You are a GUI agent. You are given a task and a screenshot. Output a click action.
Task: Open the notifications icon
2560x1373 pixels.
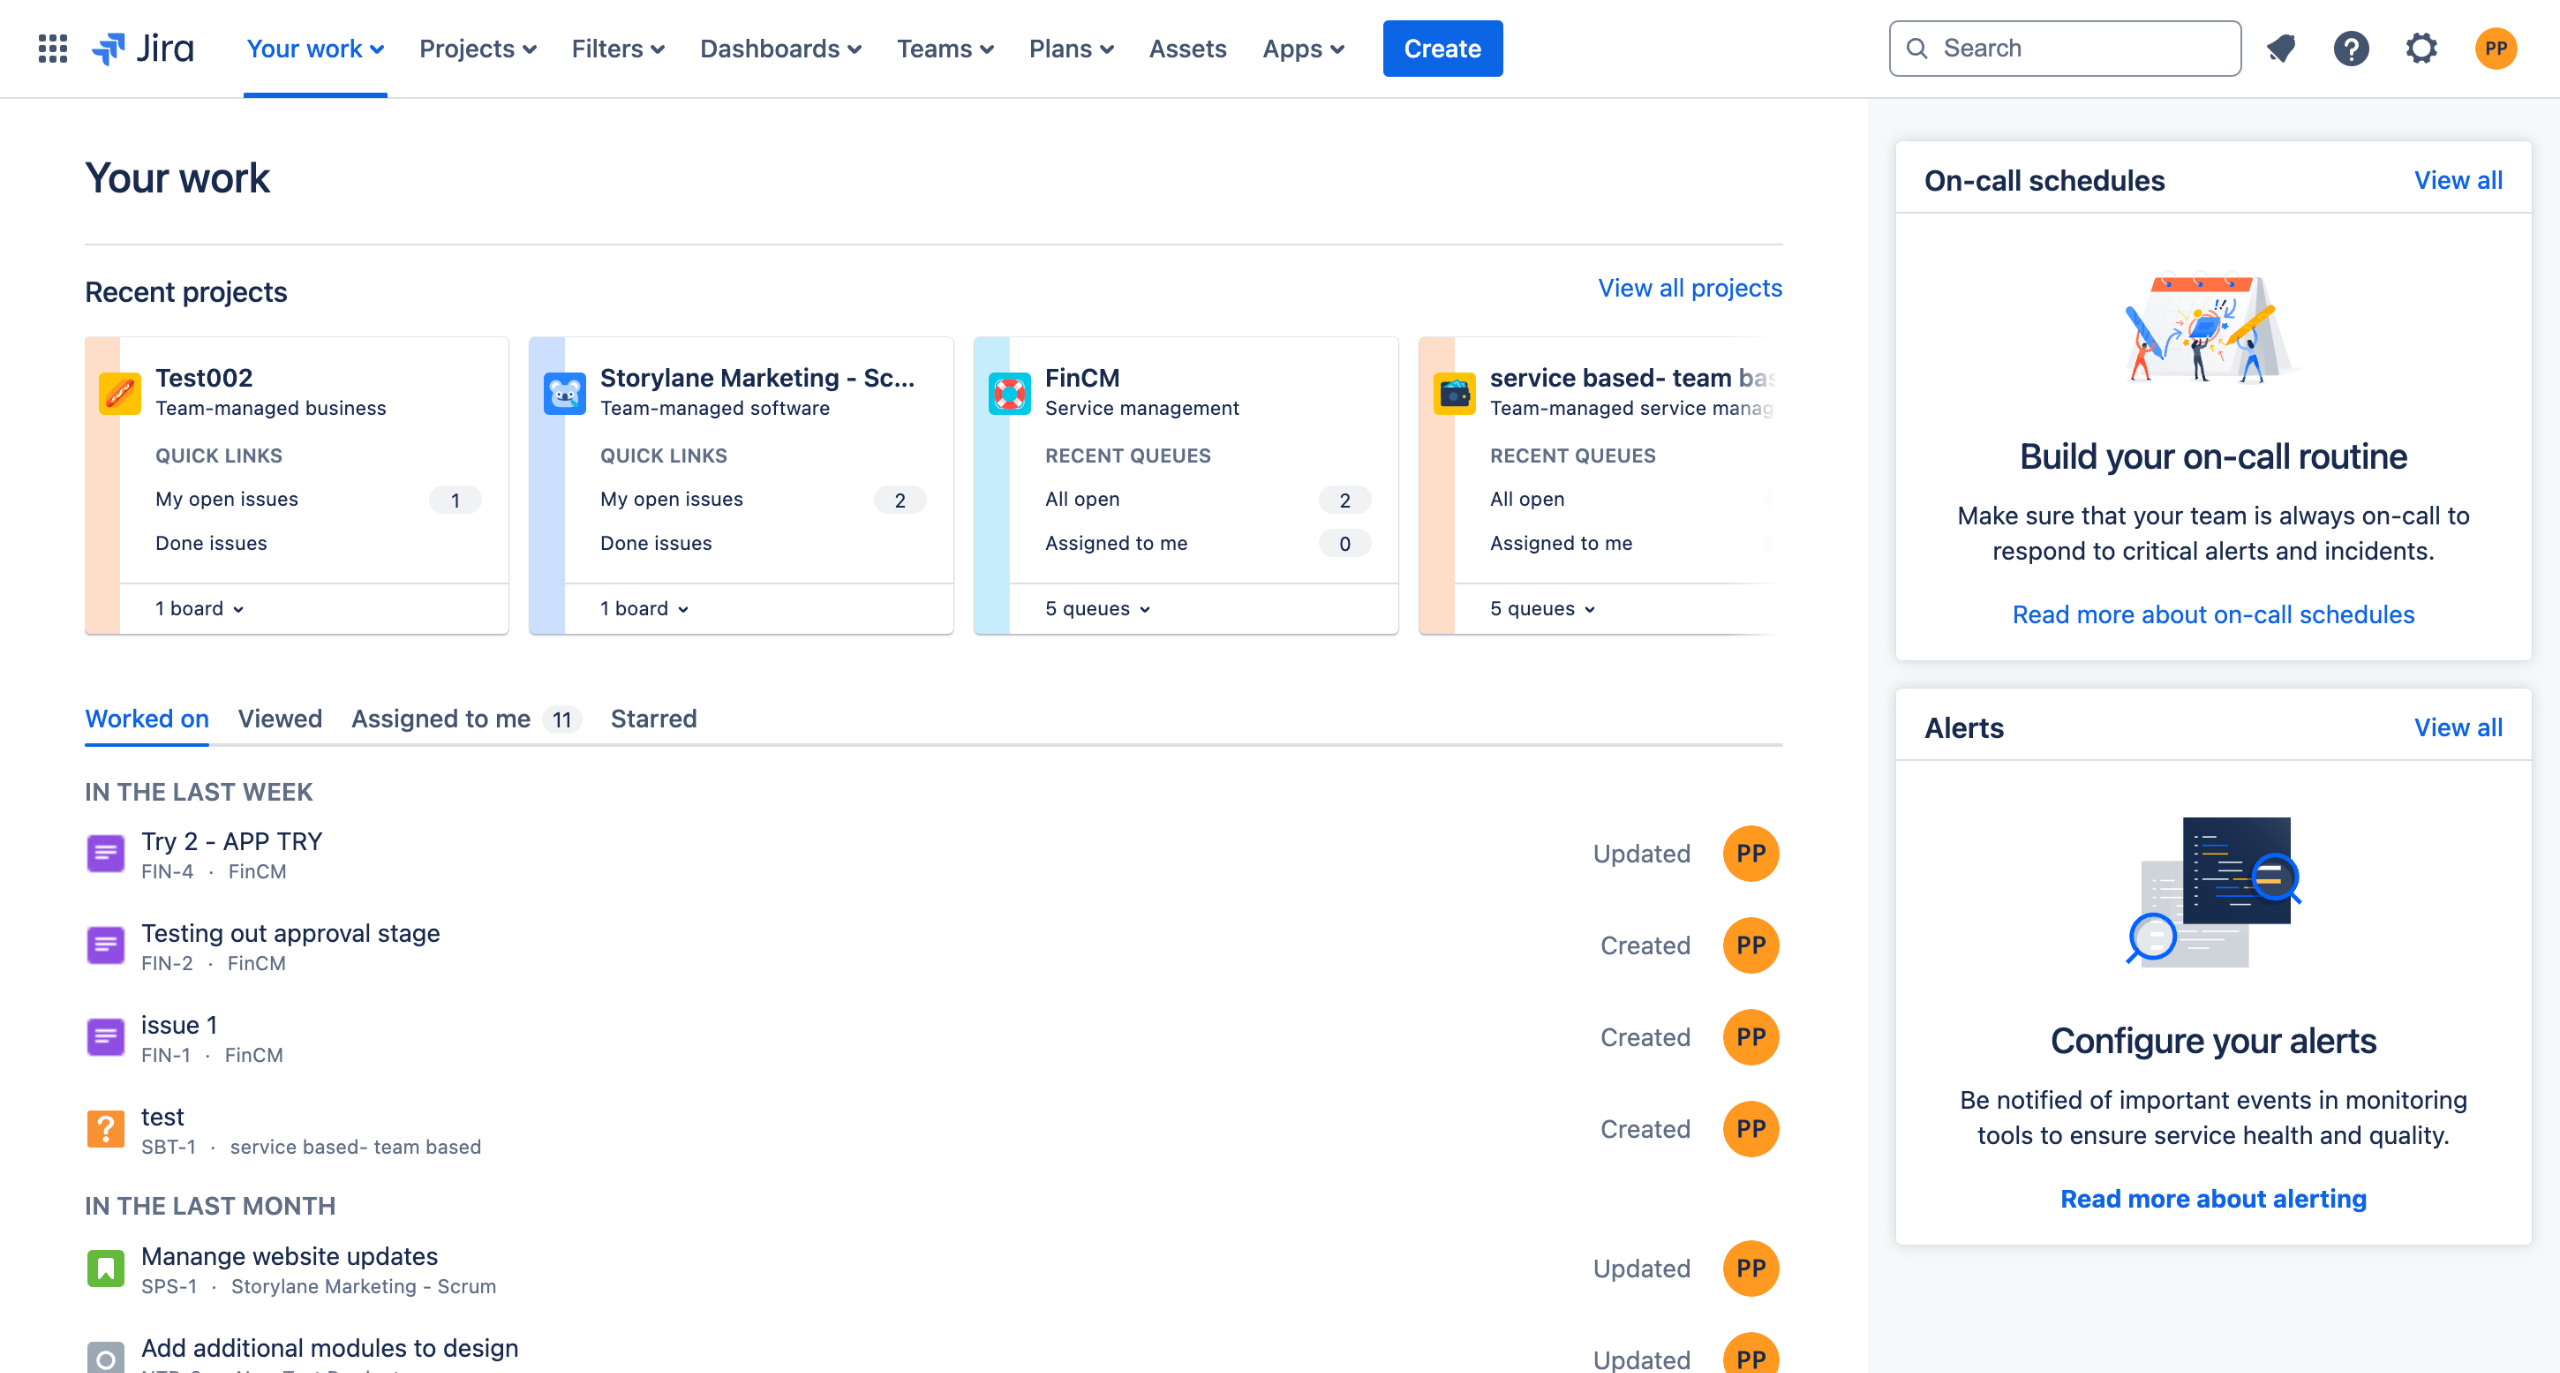pyautogui.click(x=2281, y=48)
